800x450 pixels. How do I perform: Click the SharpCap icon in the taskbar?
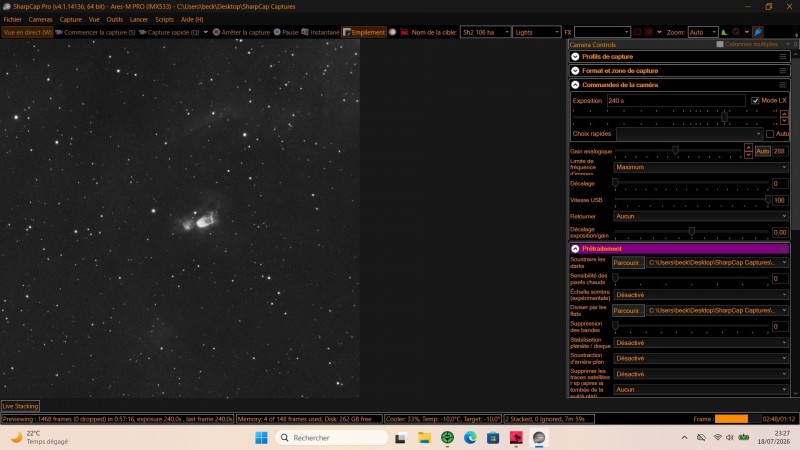539,438
